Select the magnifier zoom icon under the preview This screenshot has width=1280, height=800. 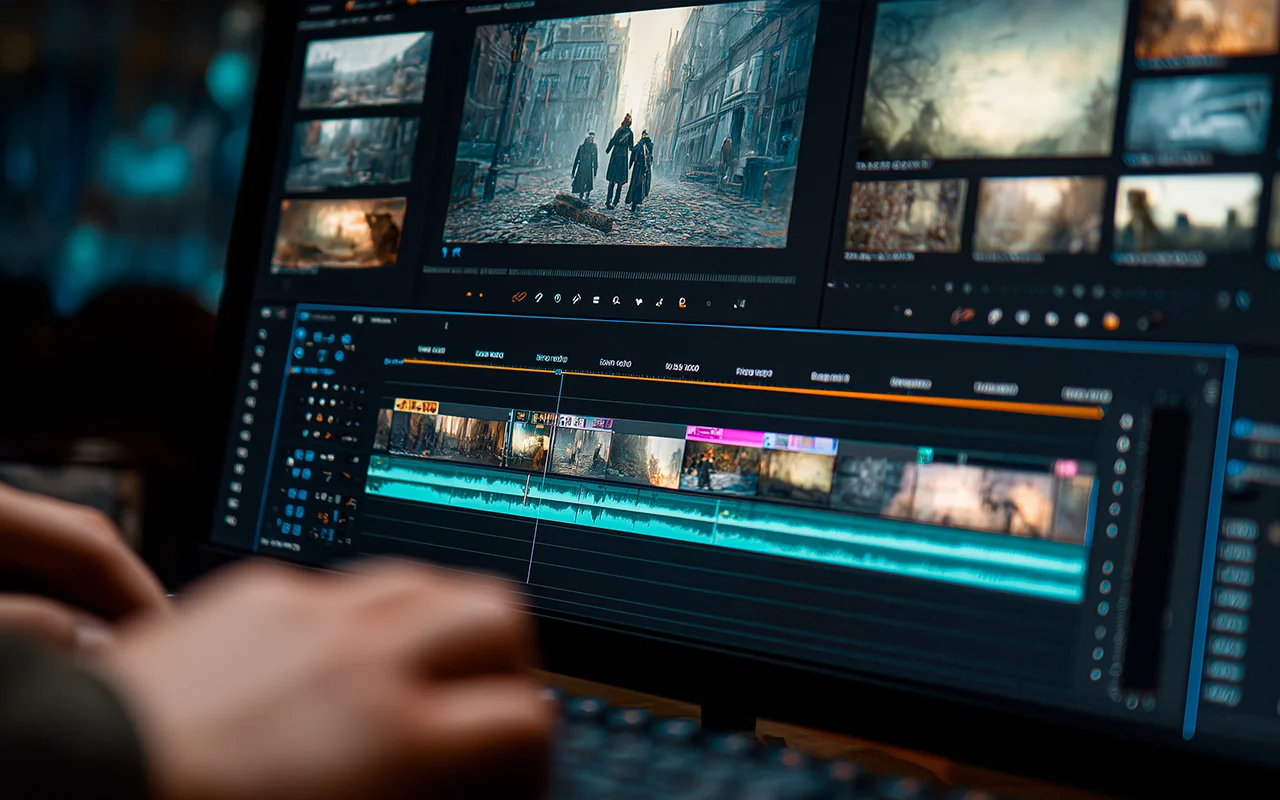(x=616, y=299)
